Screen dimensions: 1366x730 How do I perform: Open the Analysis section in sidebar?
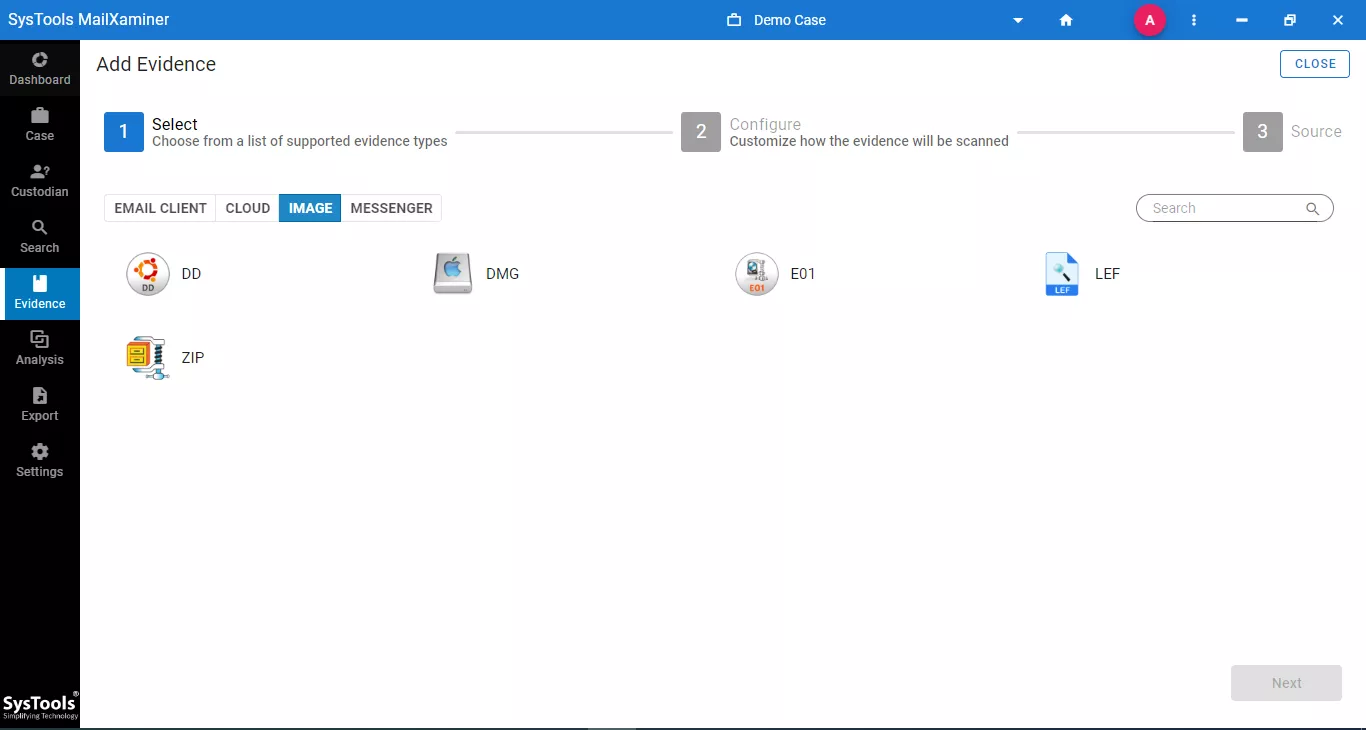(x=40, y=348)
